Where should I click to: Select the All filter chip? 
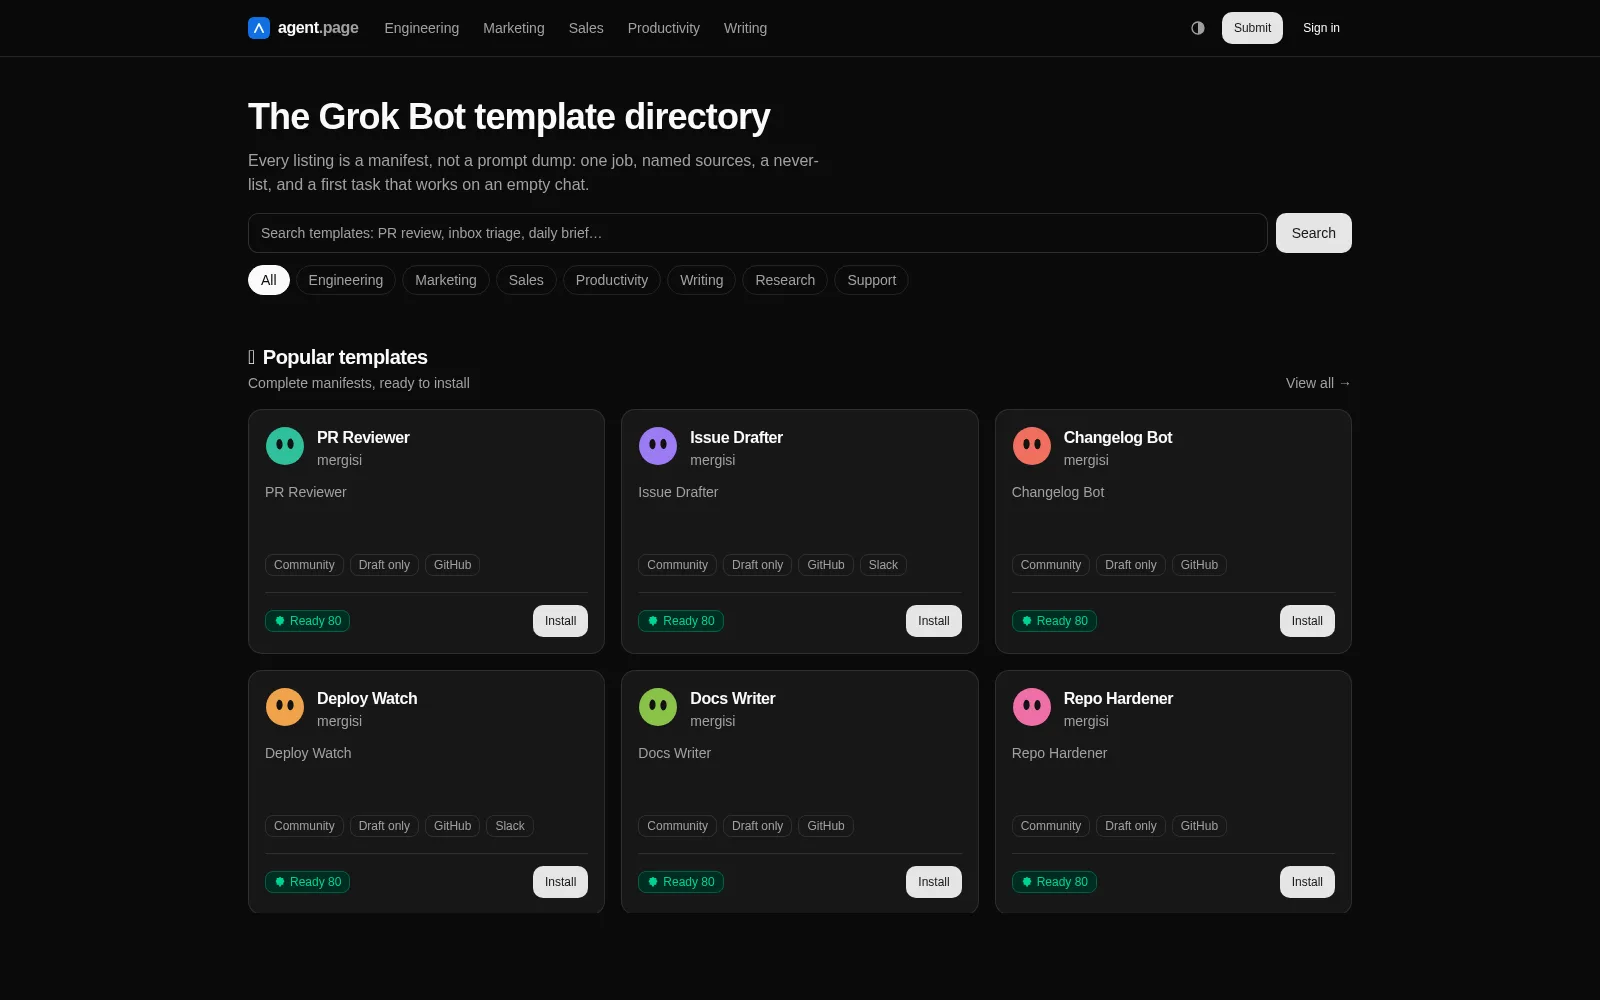tap(269, 280)
